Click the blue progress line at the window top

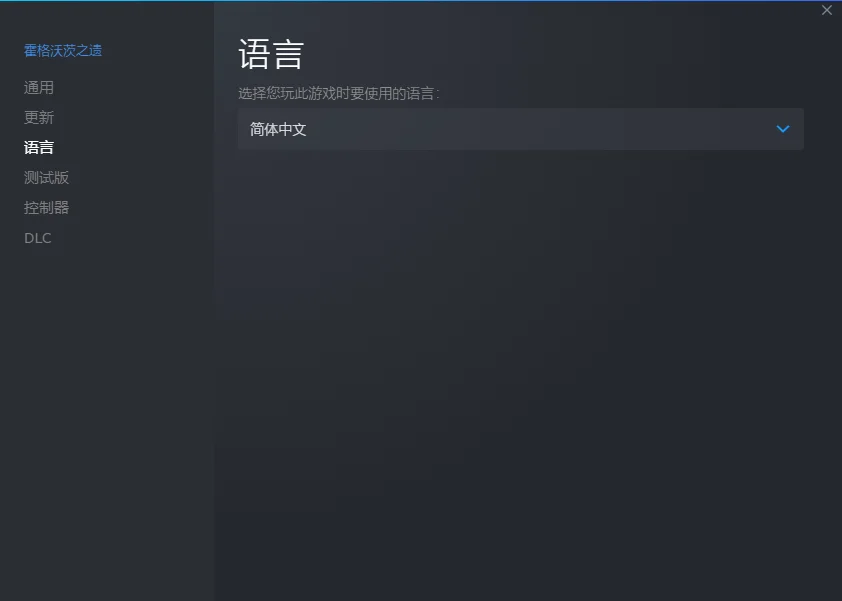(421, 1)
